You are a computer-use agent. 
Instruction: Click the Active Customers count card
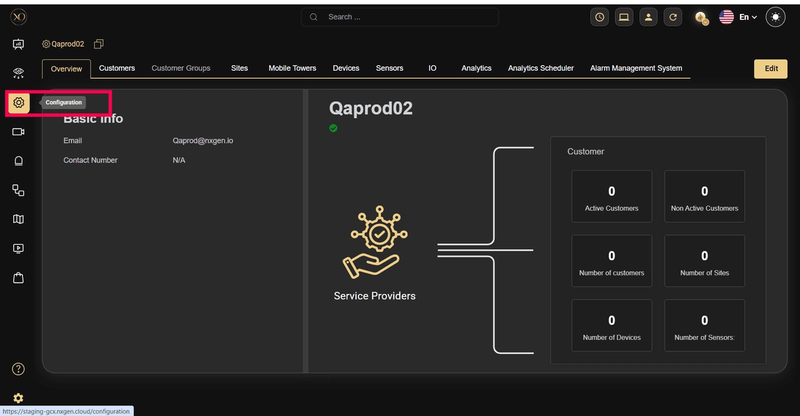tap(611, 197)
